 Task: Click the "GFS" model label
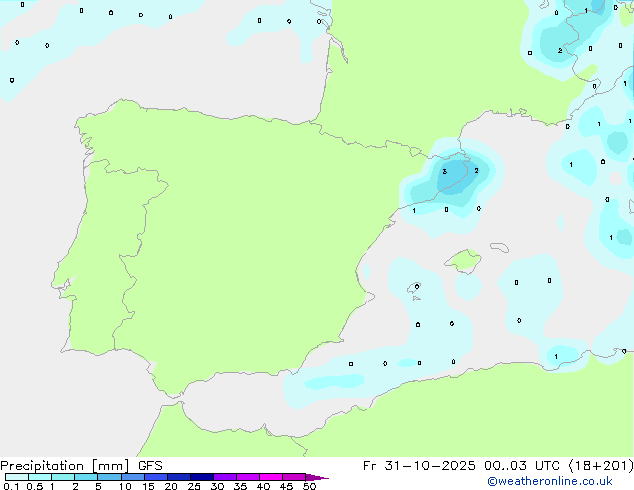150,466
